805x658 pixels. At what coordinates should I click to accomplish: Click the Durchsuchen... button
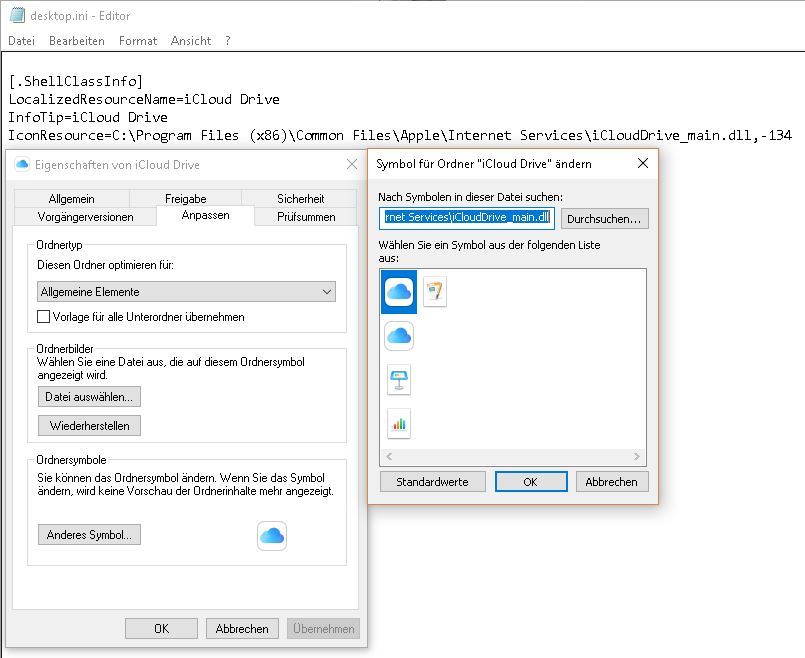click(x=604, y=219)
